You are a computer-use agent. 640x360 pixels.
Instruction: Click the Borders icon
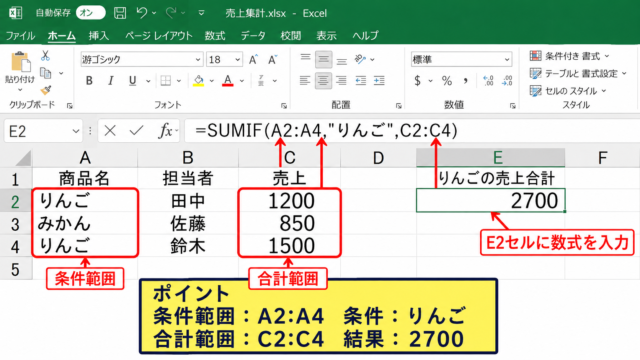[x=166, y=81]
